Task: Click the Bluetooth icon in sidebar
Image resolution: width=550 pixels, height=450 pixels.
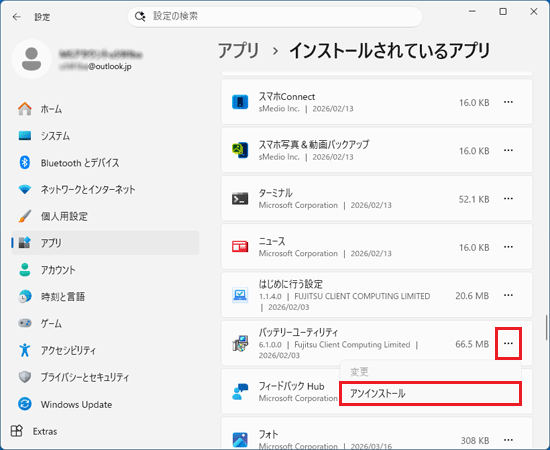Action: [x=25, y=162]
